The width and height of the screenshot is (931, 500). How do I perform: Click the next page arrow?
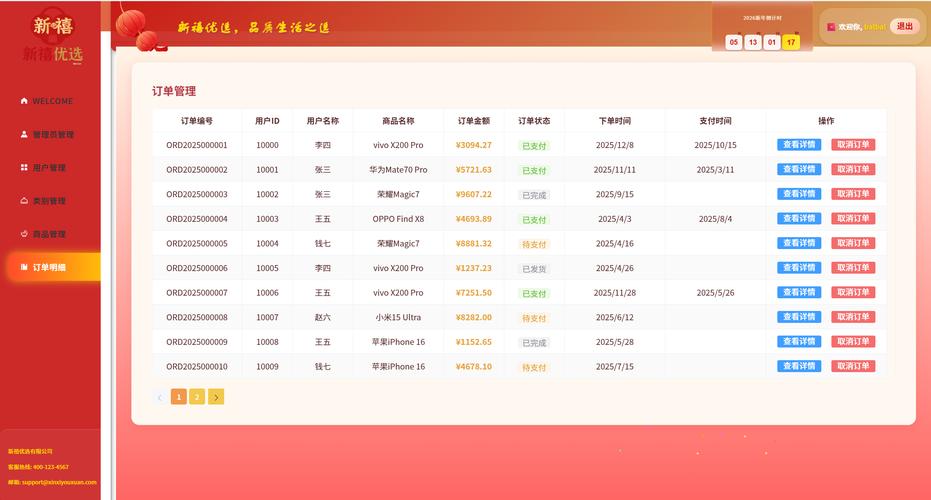(x=216, y=397)
